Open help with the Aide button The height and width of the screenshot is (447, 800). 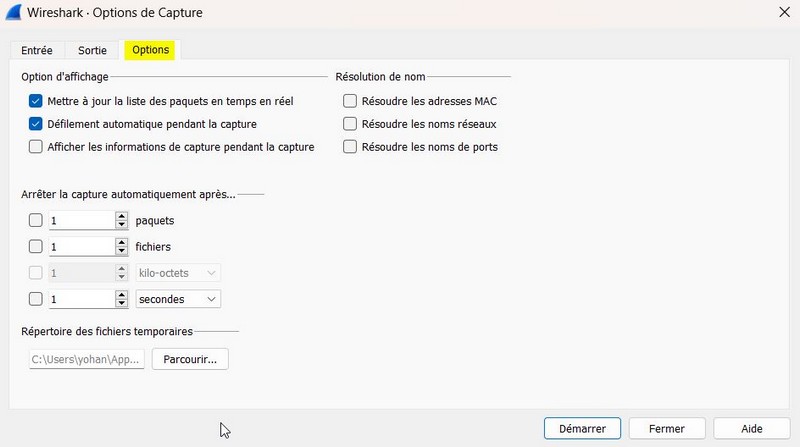coord(752,429)
